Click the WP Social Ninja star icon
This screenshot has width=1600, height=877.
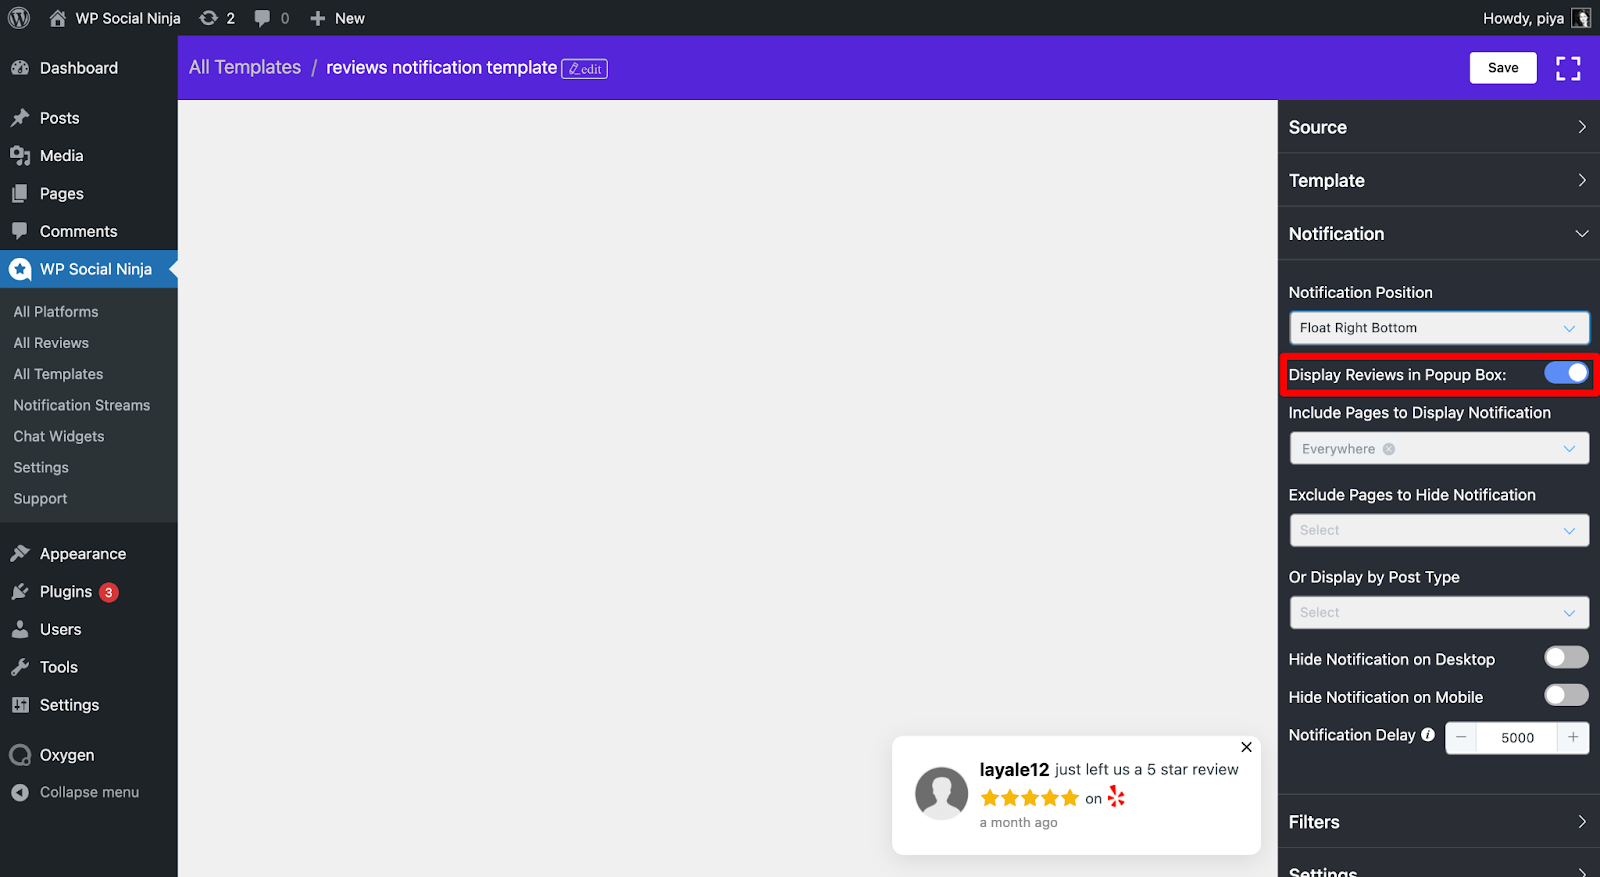click(x=20, y=269)
